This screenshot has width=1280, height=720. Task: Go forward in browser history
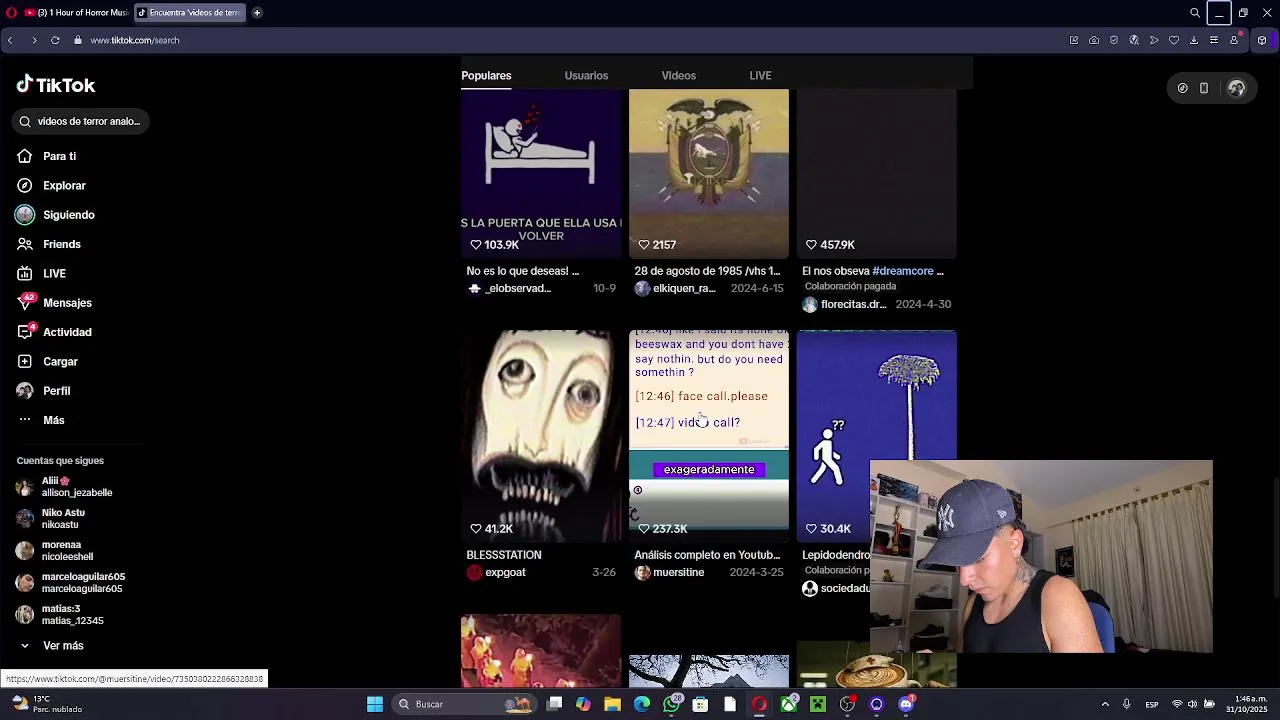(34, 40)
